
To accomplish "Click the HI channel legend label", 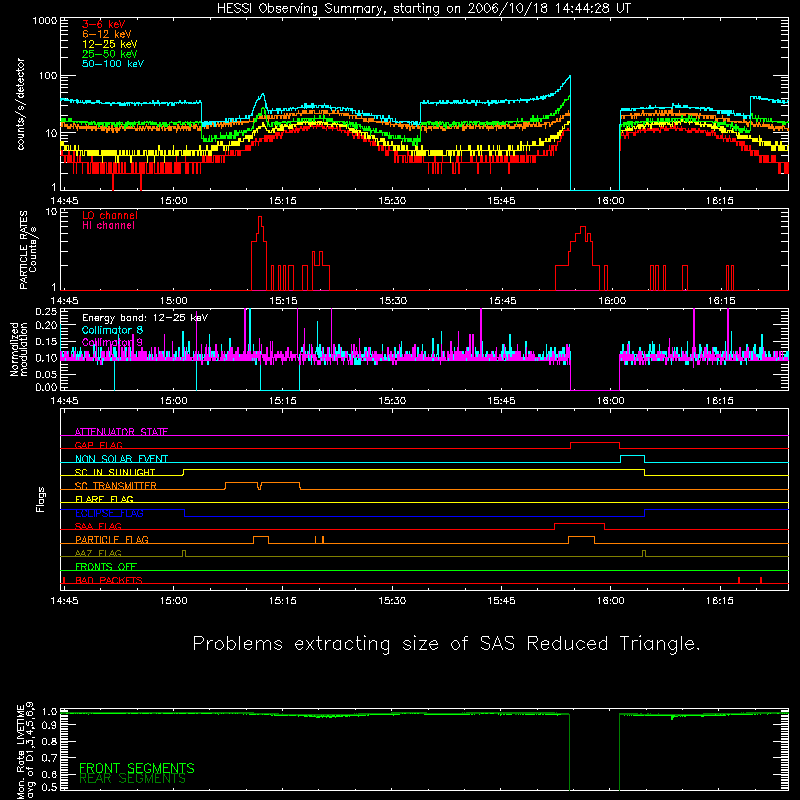I will [x=108, y=226].
